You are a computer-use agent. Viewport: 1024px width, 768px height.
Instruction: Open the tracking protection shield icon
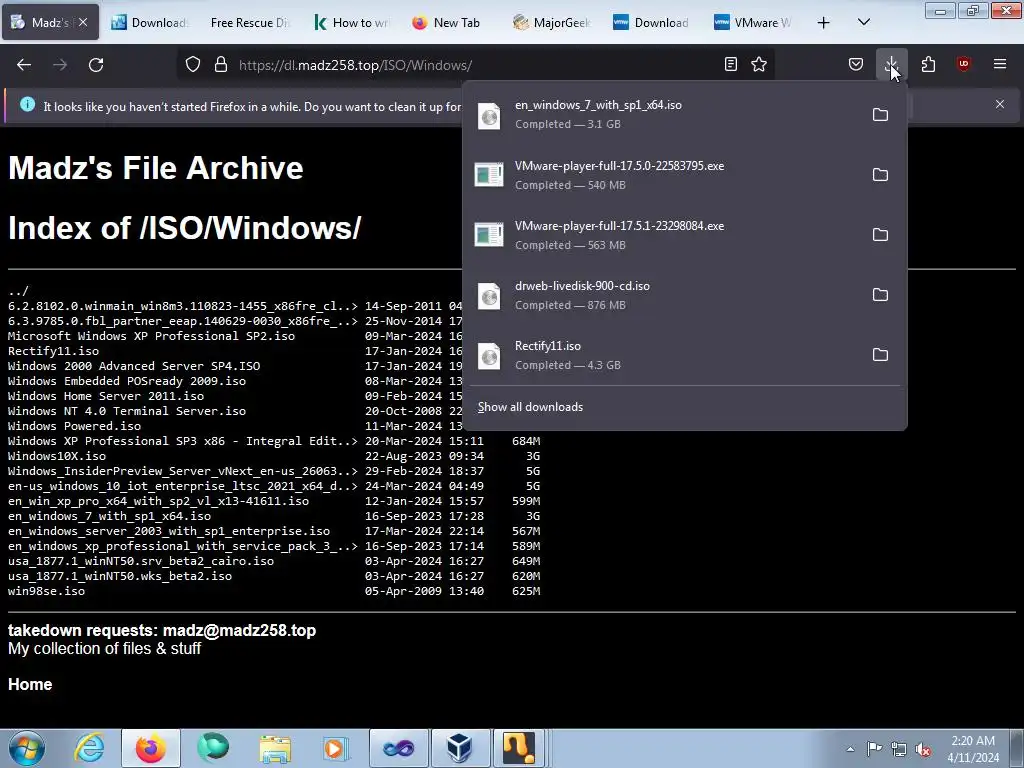[193, 65]
